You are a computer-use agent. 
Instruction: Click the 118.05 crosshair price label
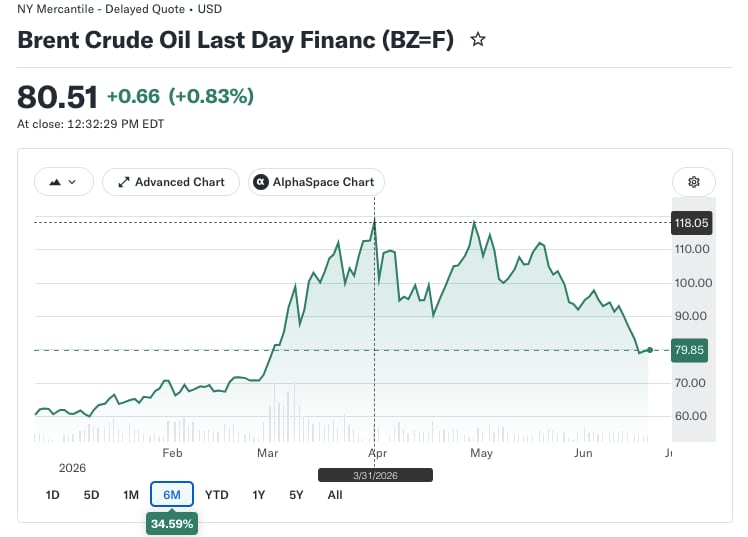pyautogui.click(x=691, y=223)
